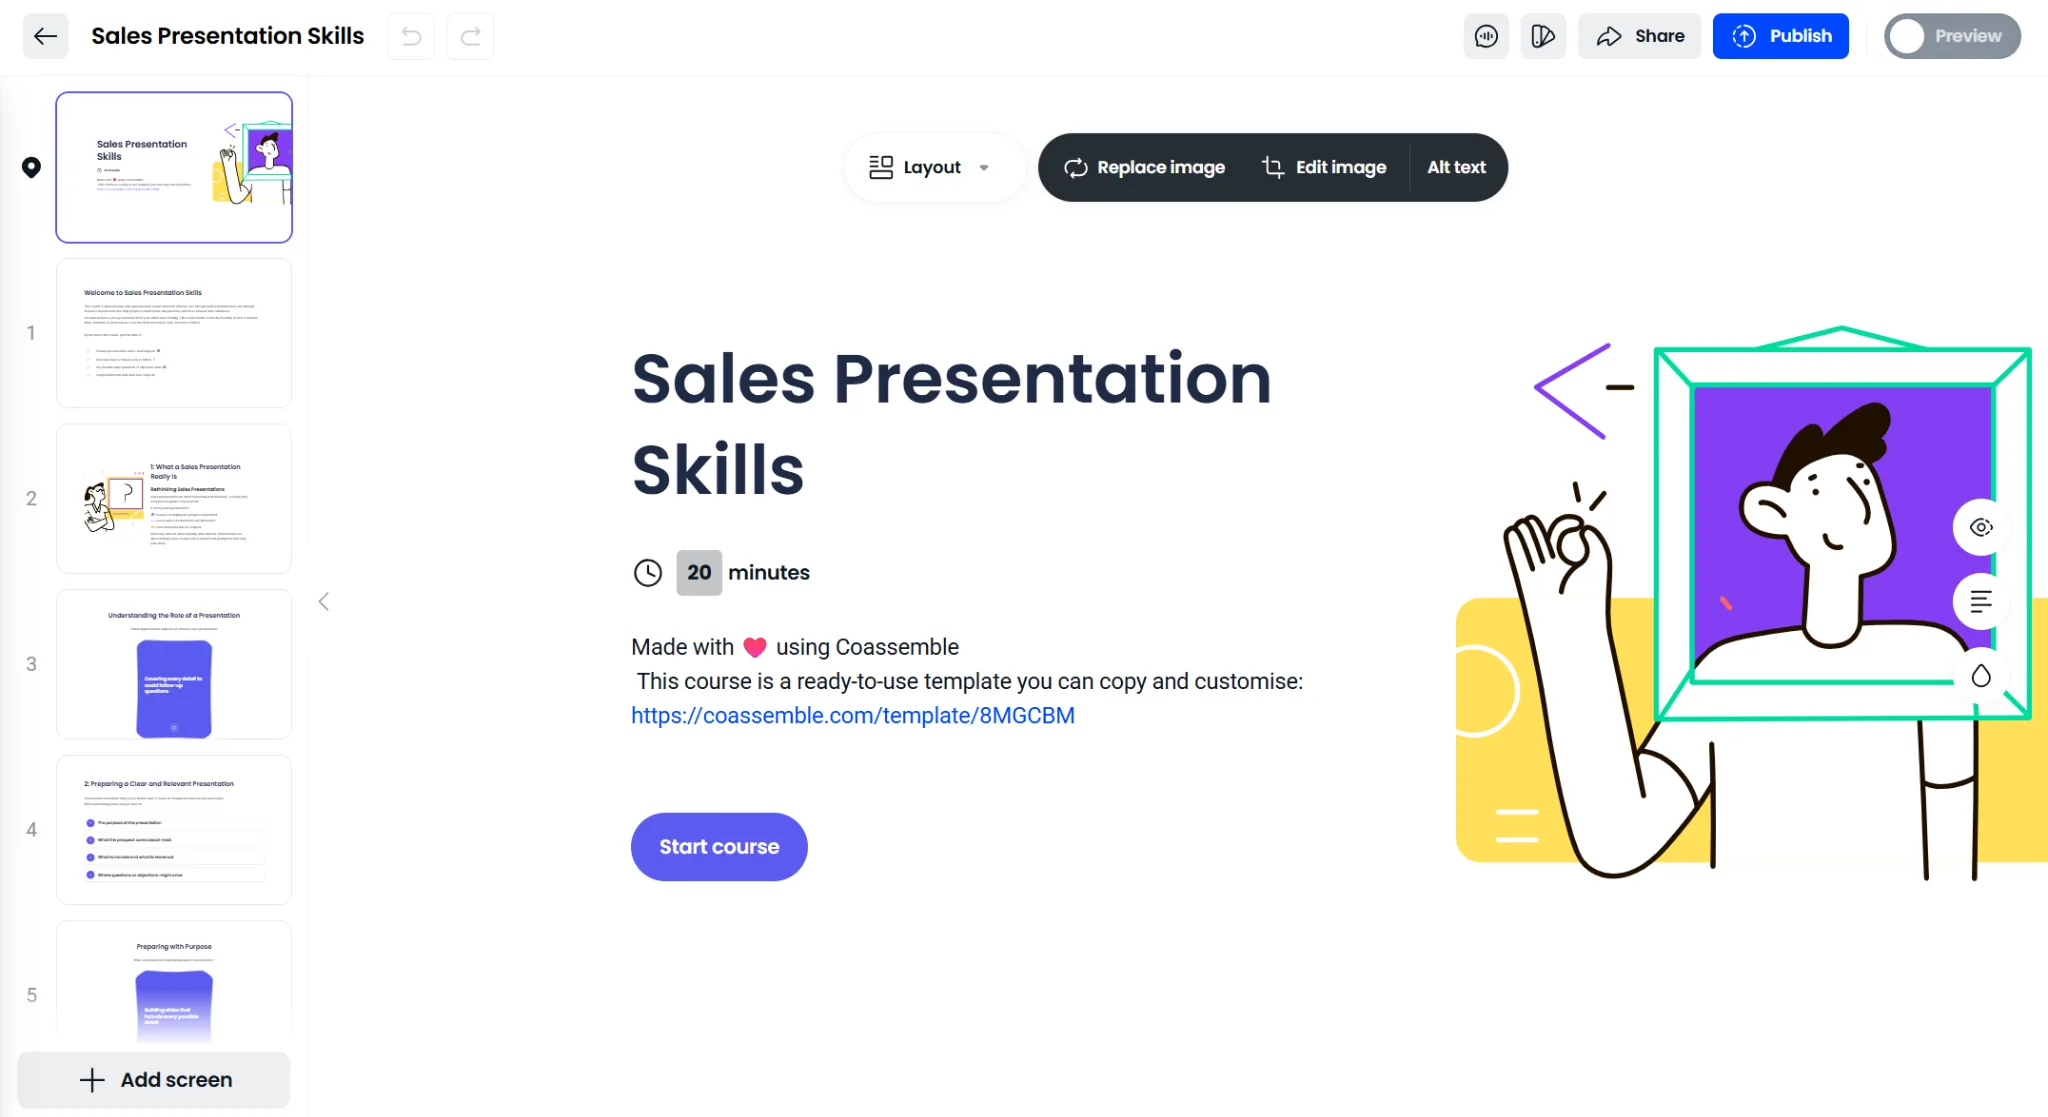The height and width of the screenshot is (1117, 2048).
Task: Click the location pin marker icon
Action: click(32, 167)
